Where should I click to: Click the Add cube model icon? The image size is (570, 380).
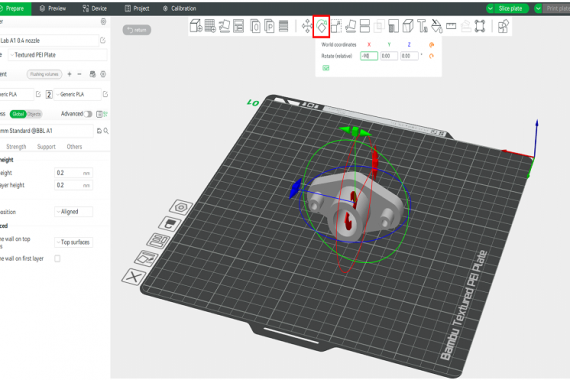[196, 26]
